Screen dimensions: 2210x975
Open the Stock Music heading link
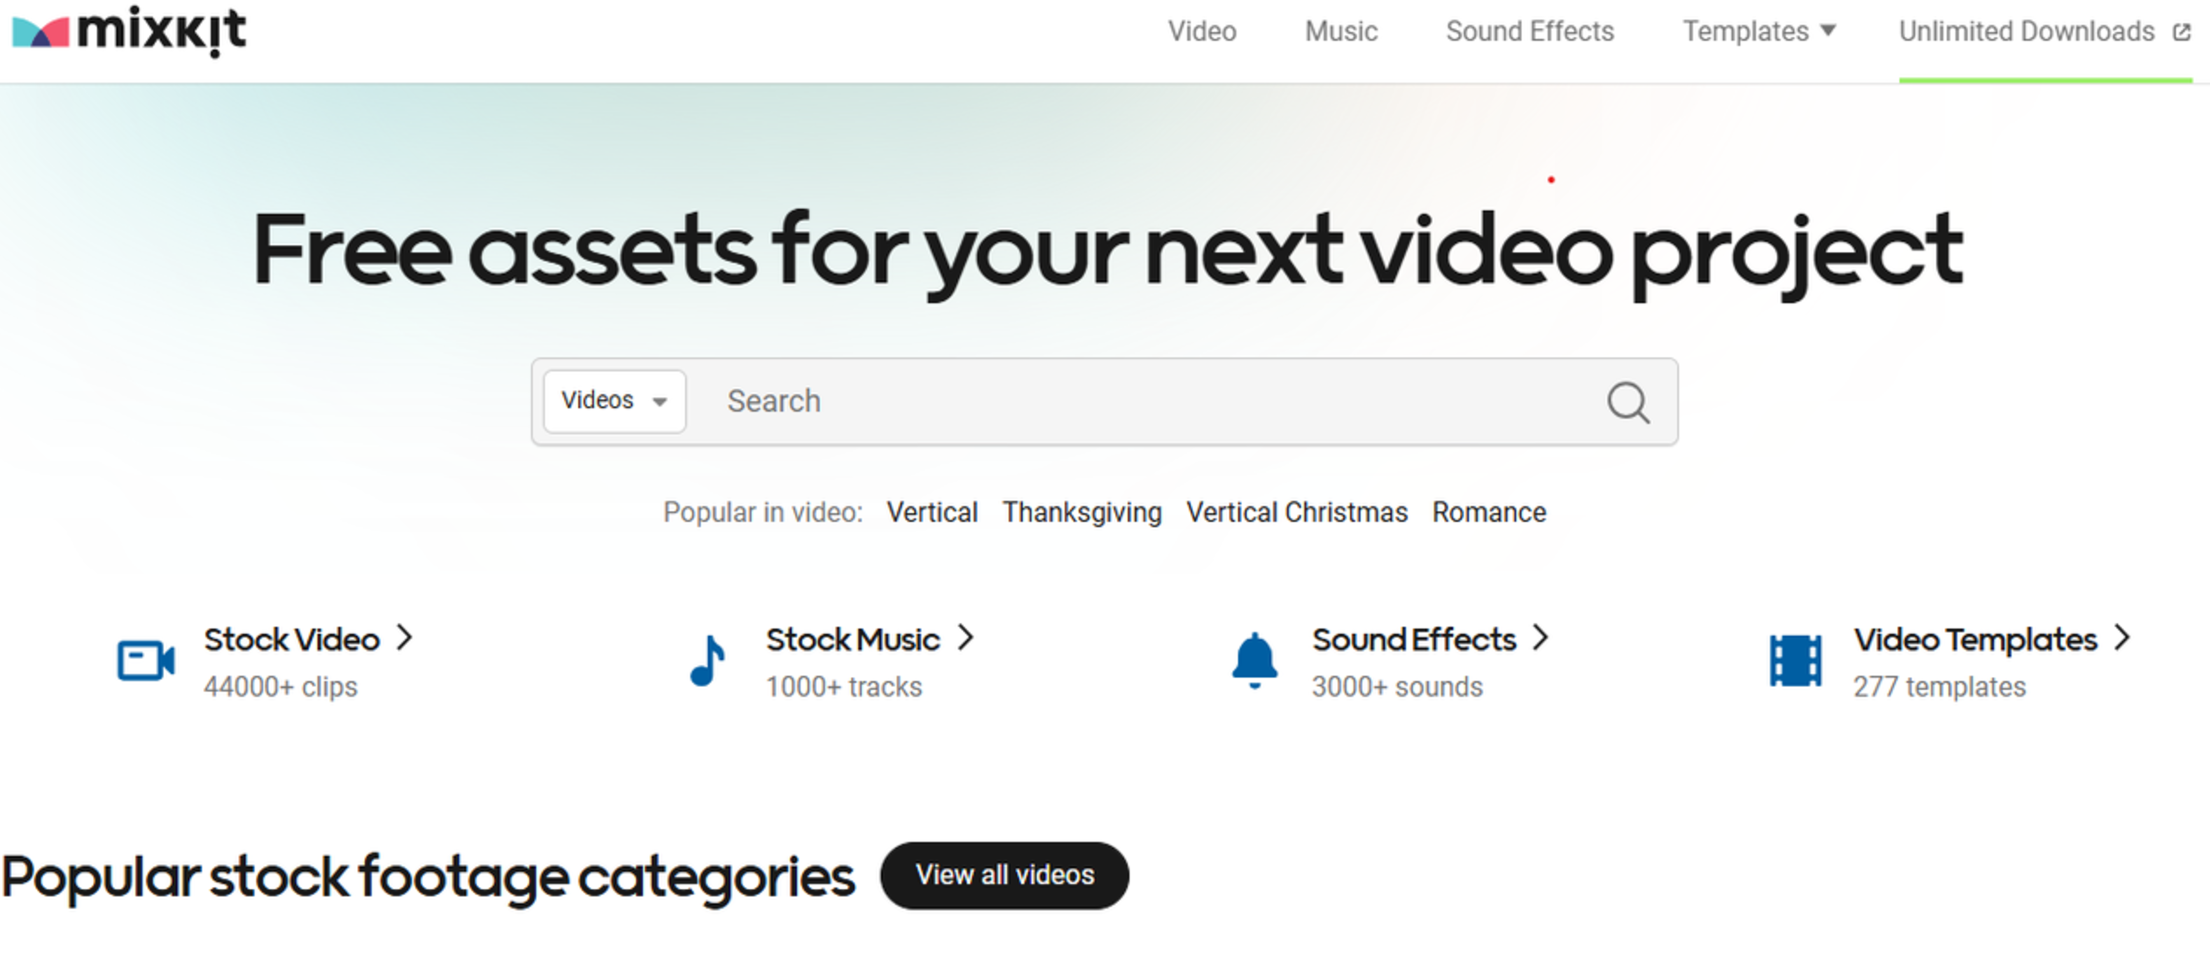pyautogui.click(x=852, y=640)
